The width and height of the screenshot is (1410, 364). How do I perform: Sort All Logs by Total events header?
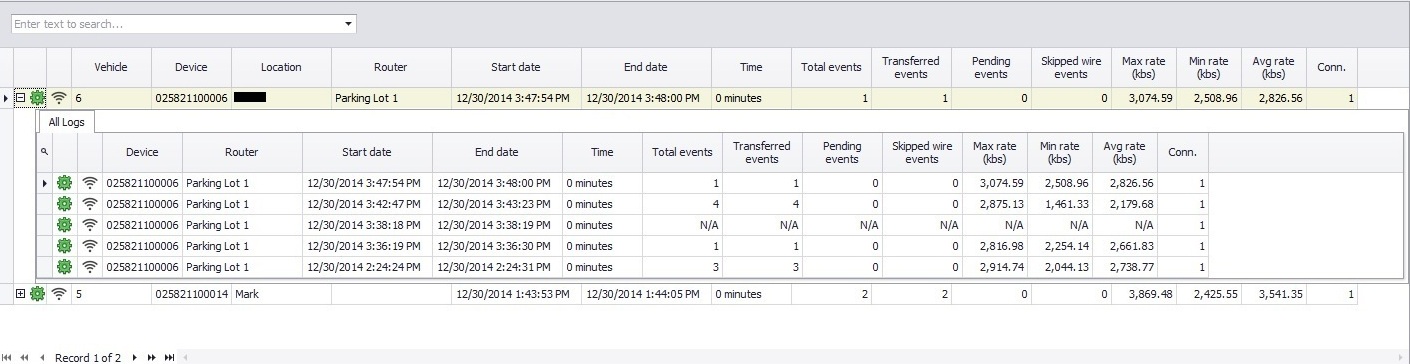[x=682, y=152]
